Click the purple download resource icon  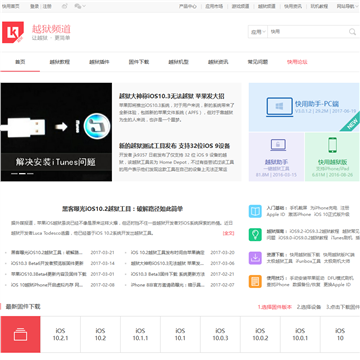255,258
